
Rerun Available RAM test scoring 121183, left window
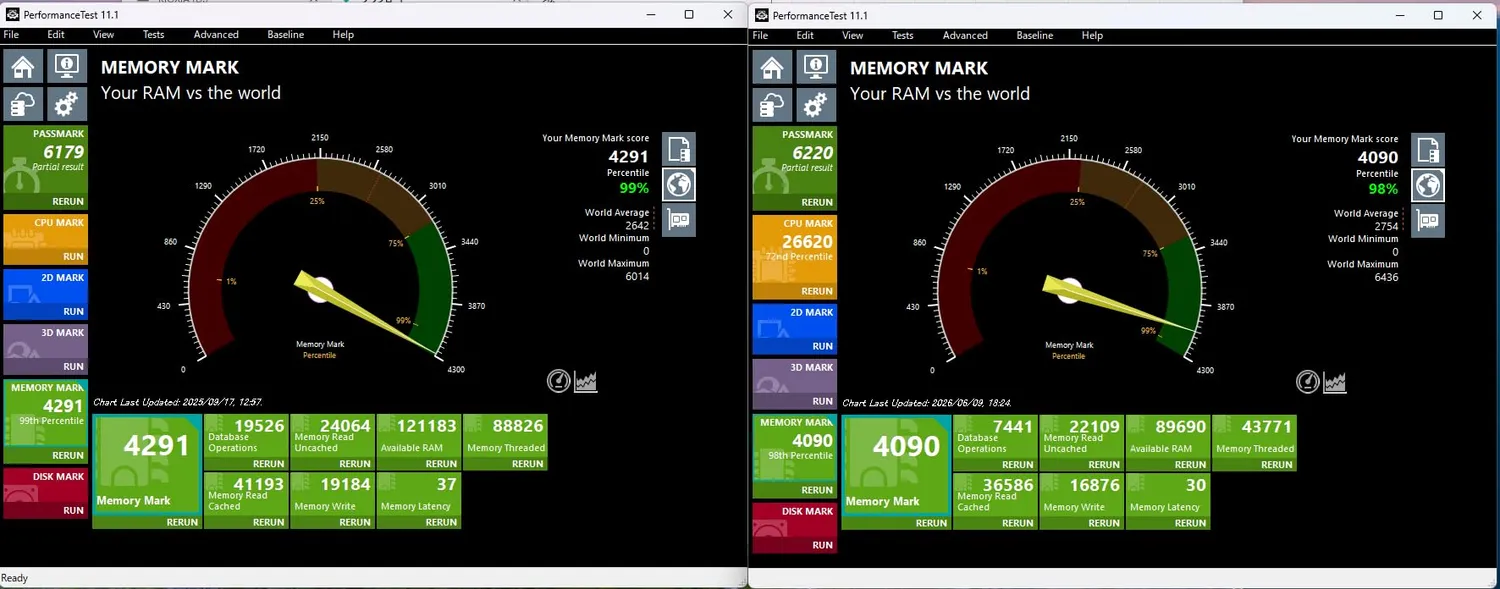coord(441,464)
